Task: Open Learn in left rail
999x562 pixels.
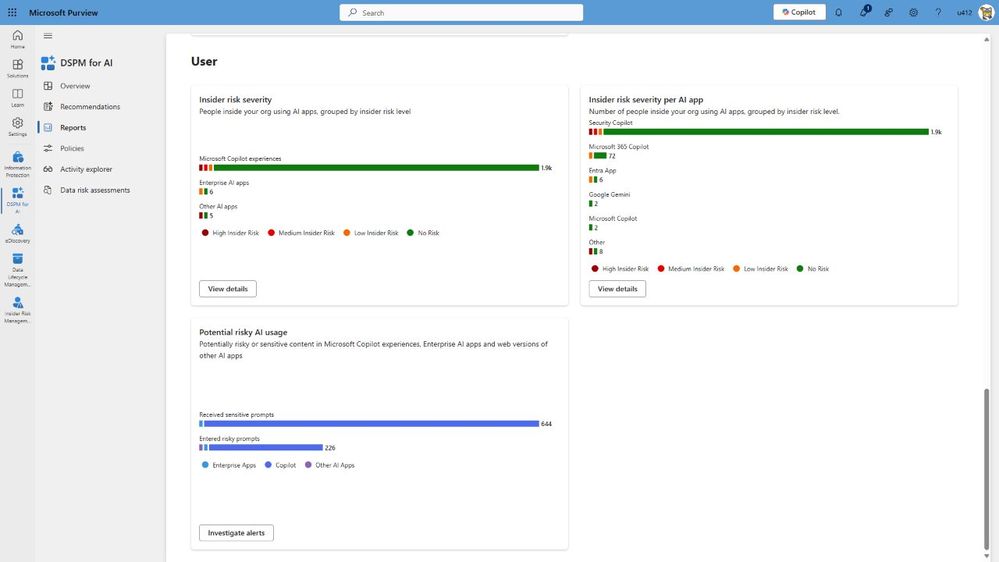Action: [x=17, y=97]
